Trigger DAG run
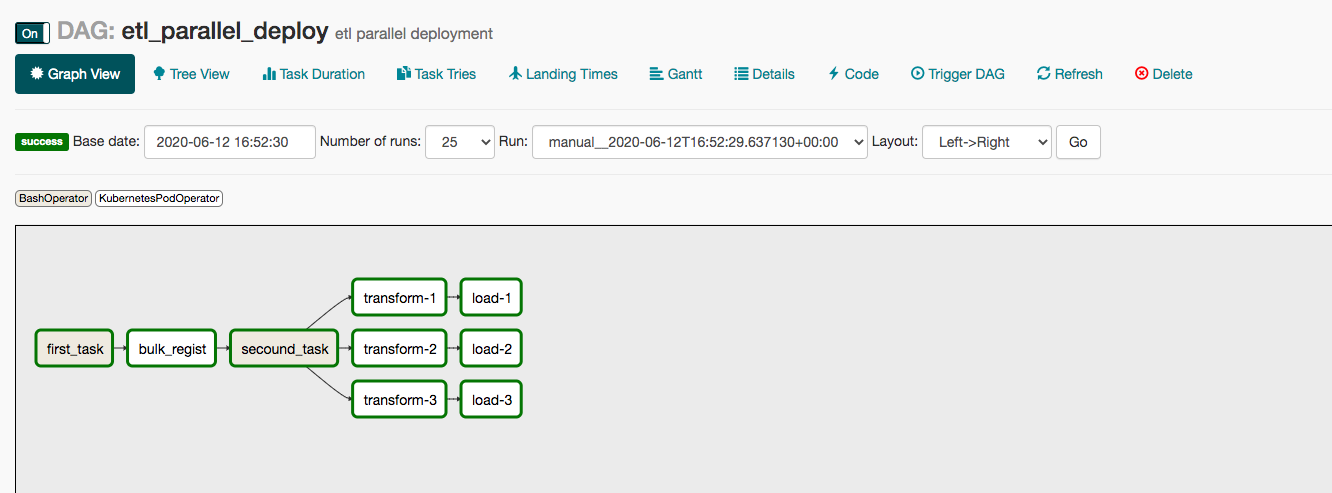Viewport: 1332px width, 493px height. pos(957,74)
